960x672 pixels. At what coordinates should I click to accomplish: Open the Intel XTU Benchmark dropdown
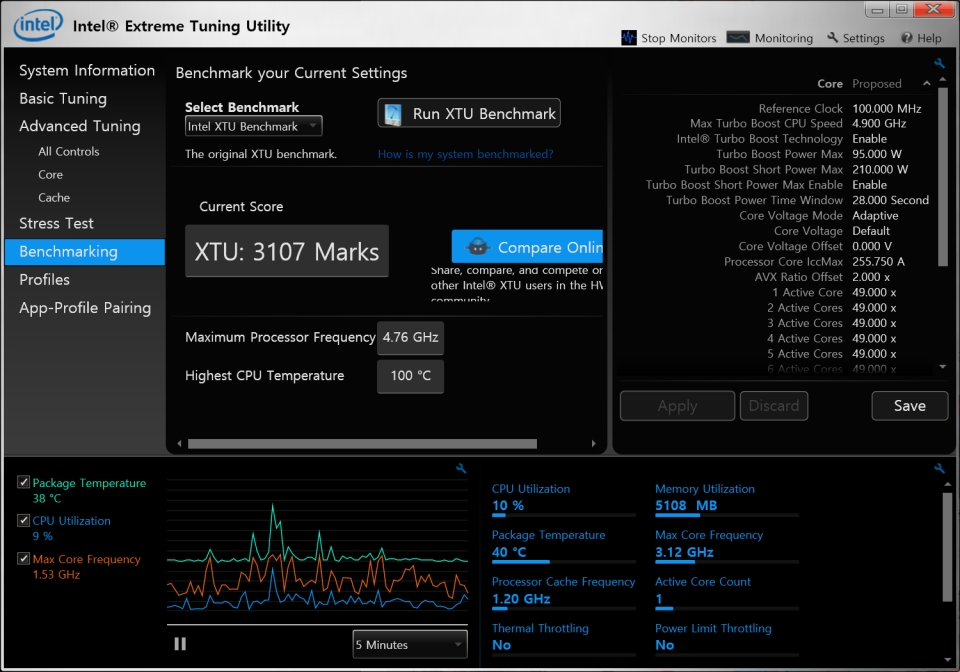254,126
